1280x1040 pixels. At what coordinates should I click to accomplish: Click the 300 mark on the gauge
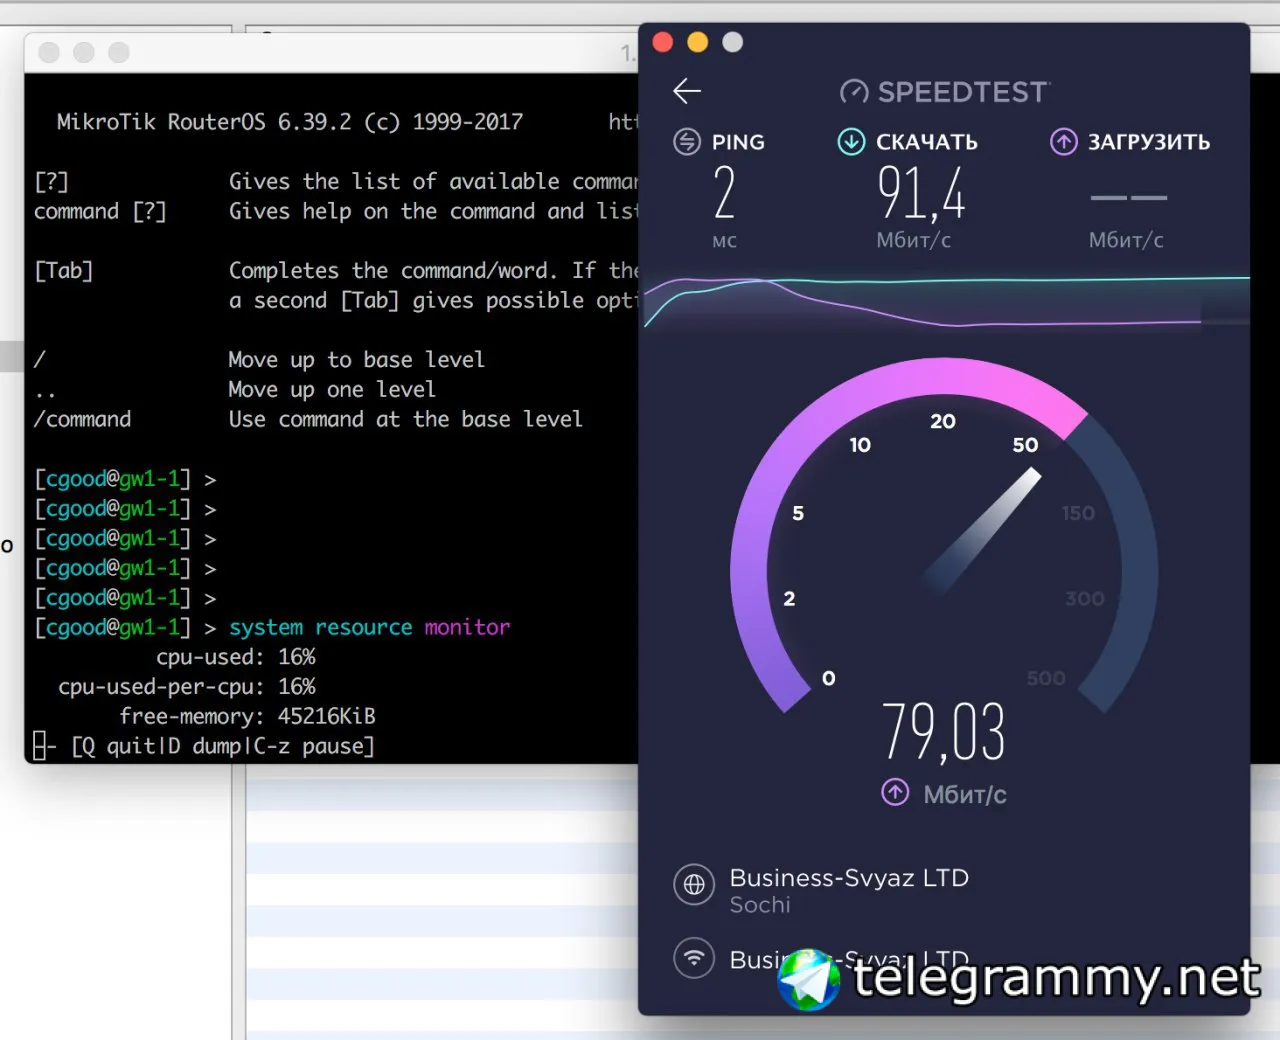[x=1085, y=598]
